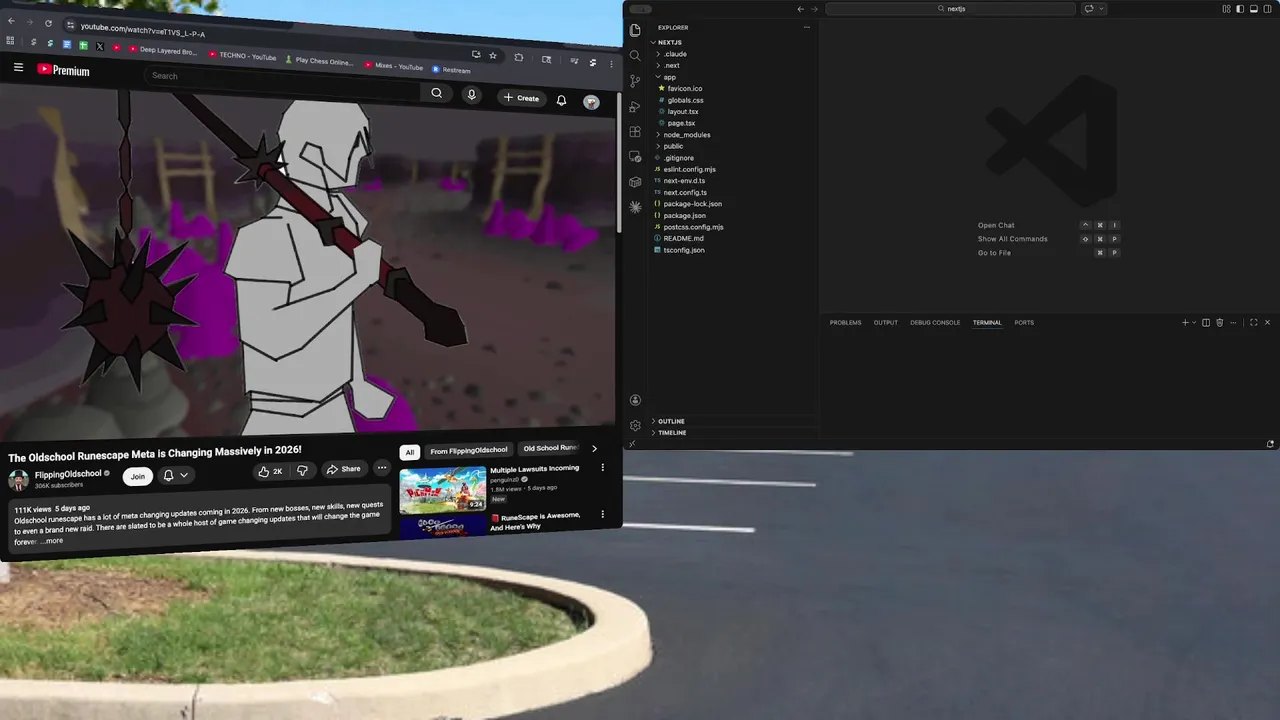Add a new terminal with plus icon
This screenshot has height=720, width=1280.
(x=1185, y=322)
